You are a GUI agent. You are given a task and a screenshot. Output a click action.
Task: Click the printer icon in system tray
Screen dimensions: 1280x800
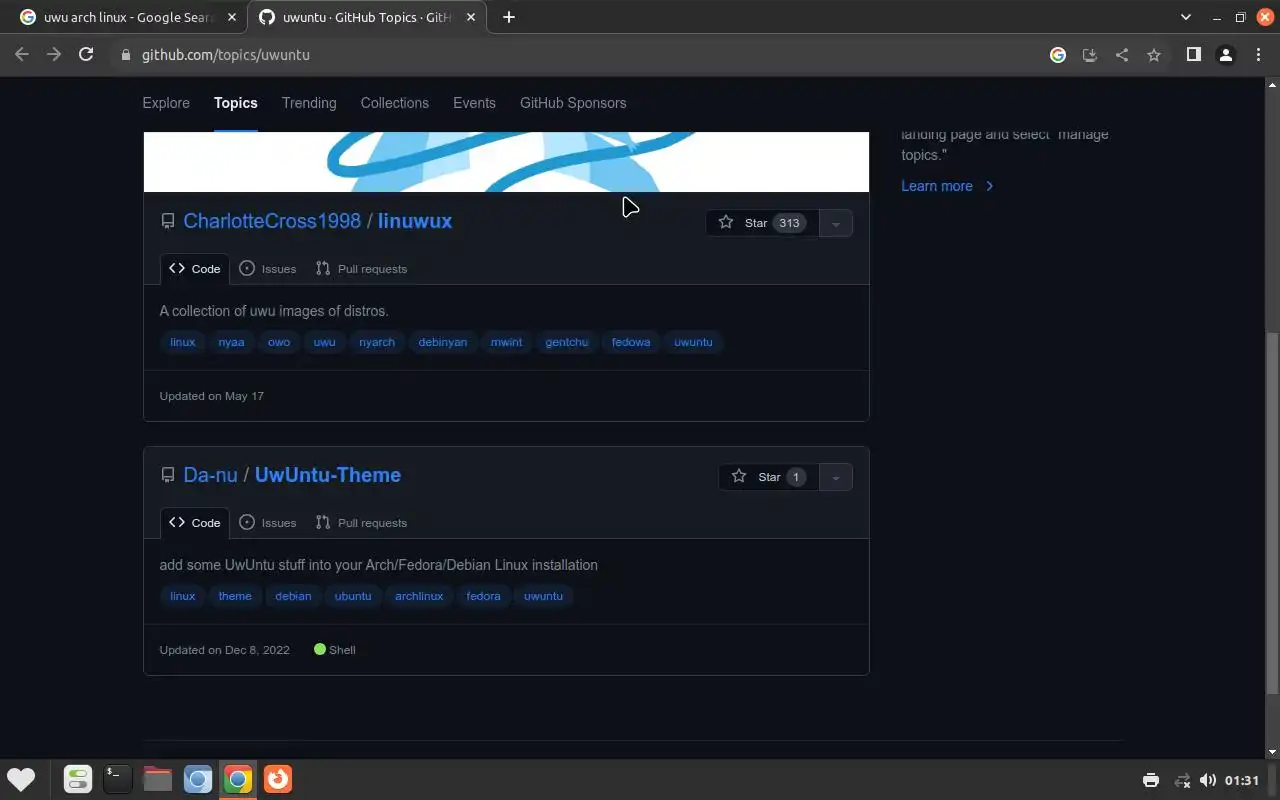point(1150,780)
